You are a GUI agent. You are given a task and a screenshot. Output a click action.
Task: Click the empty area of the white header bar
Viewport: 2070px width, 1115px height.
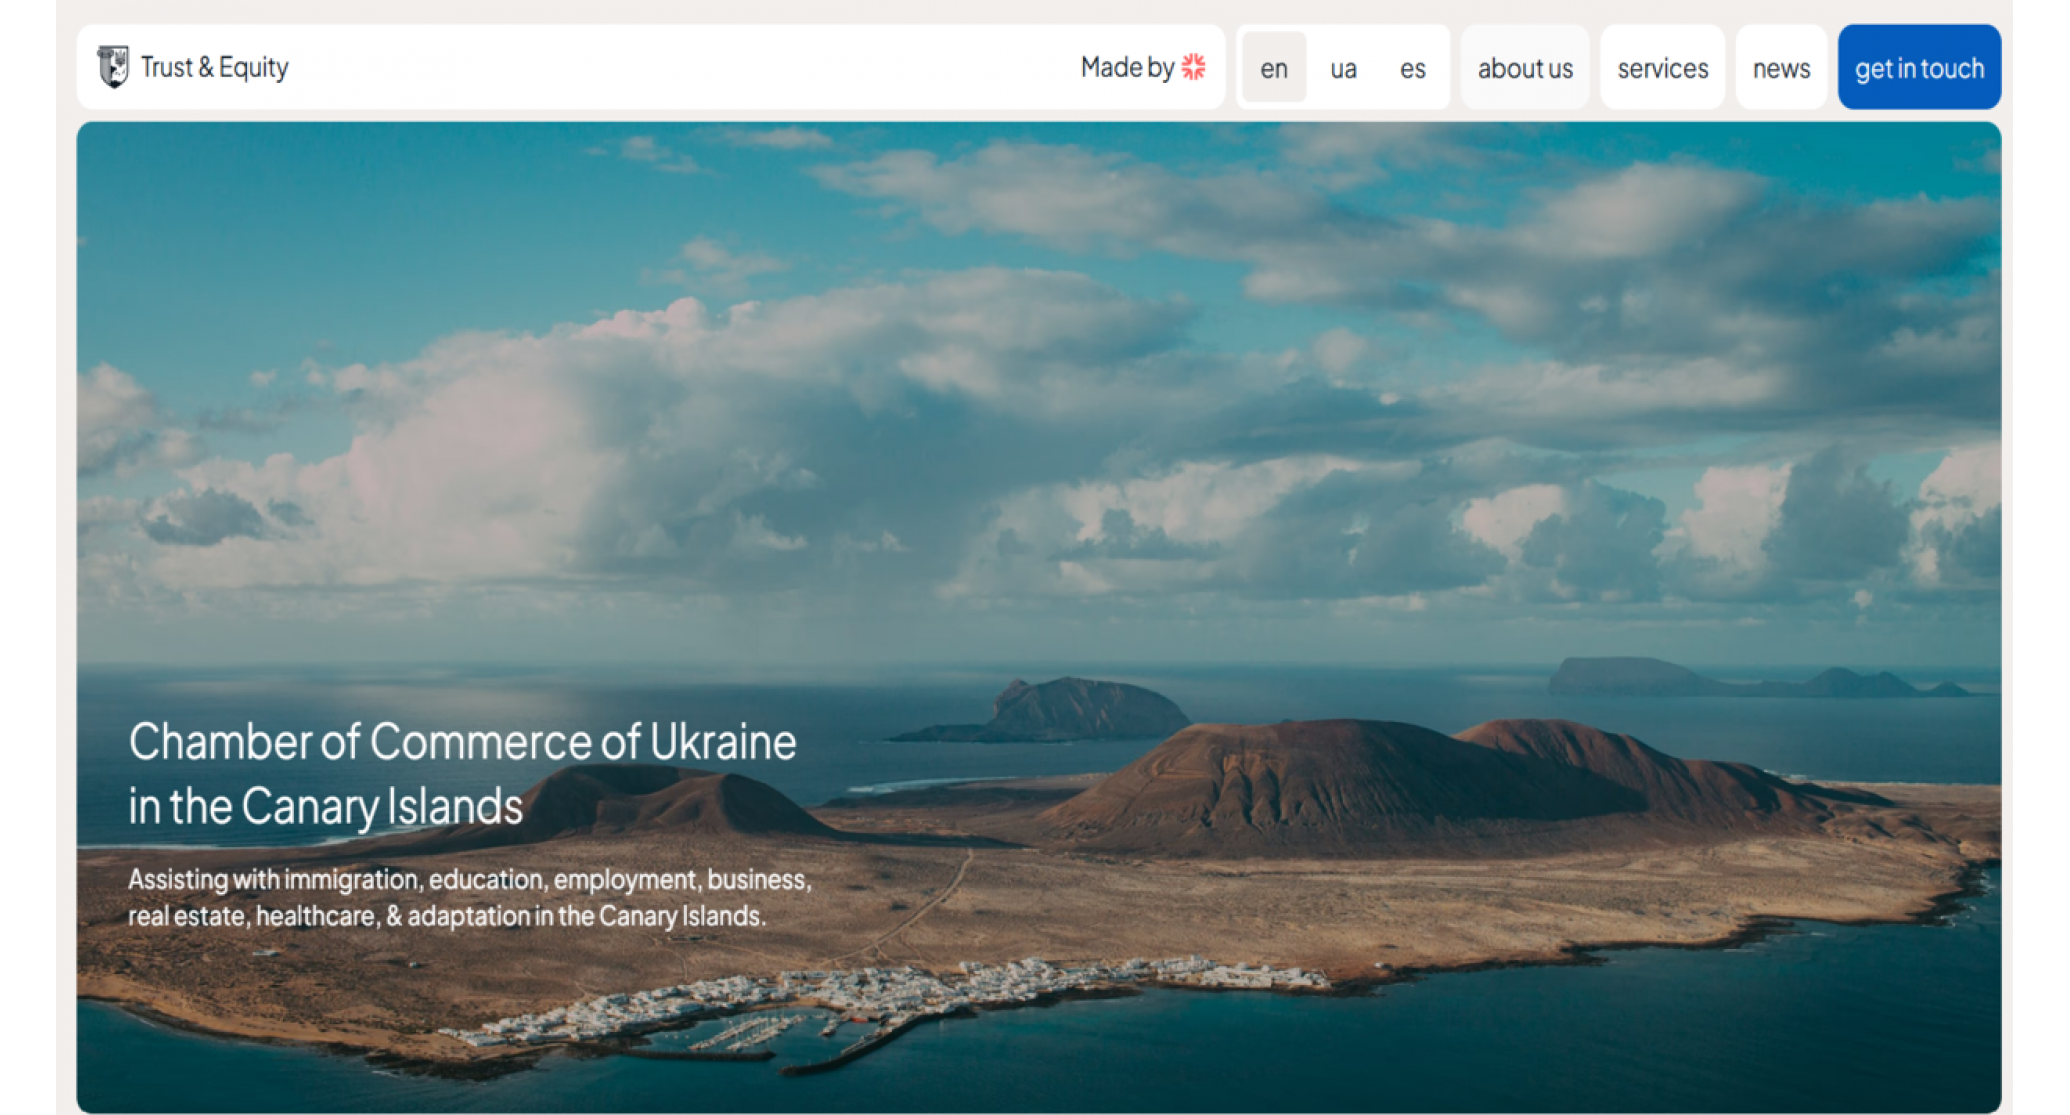680,67
